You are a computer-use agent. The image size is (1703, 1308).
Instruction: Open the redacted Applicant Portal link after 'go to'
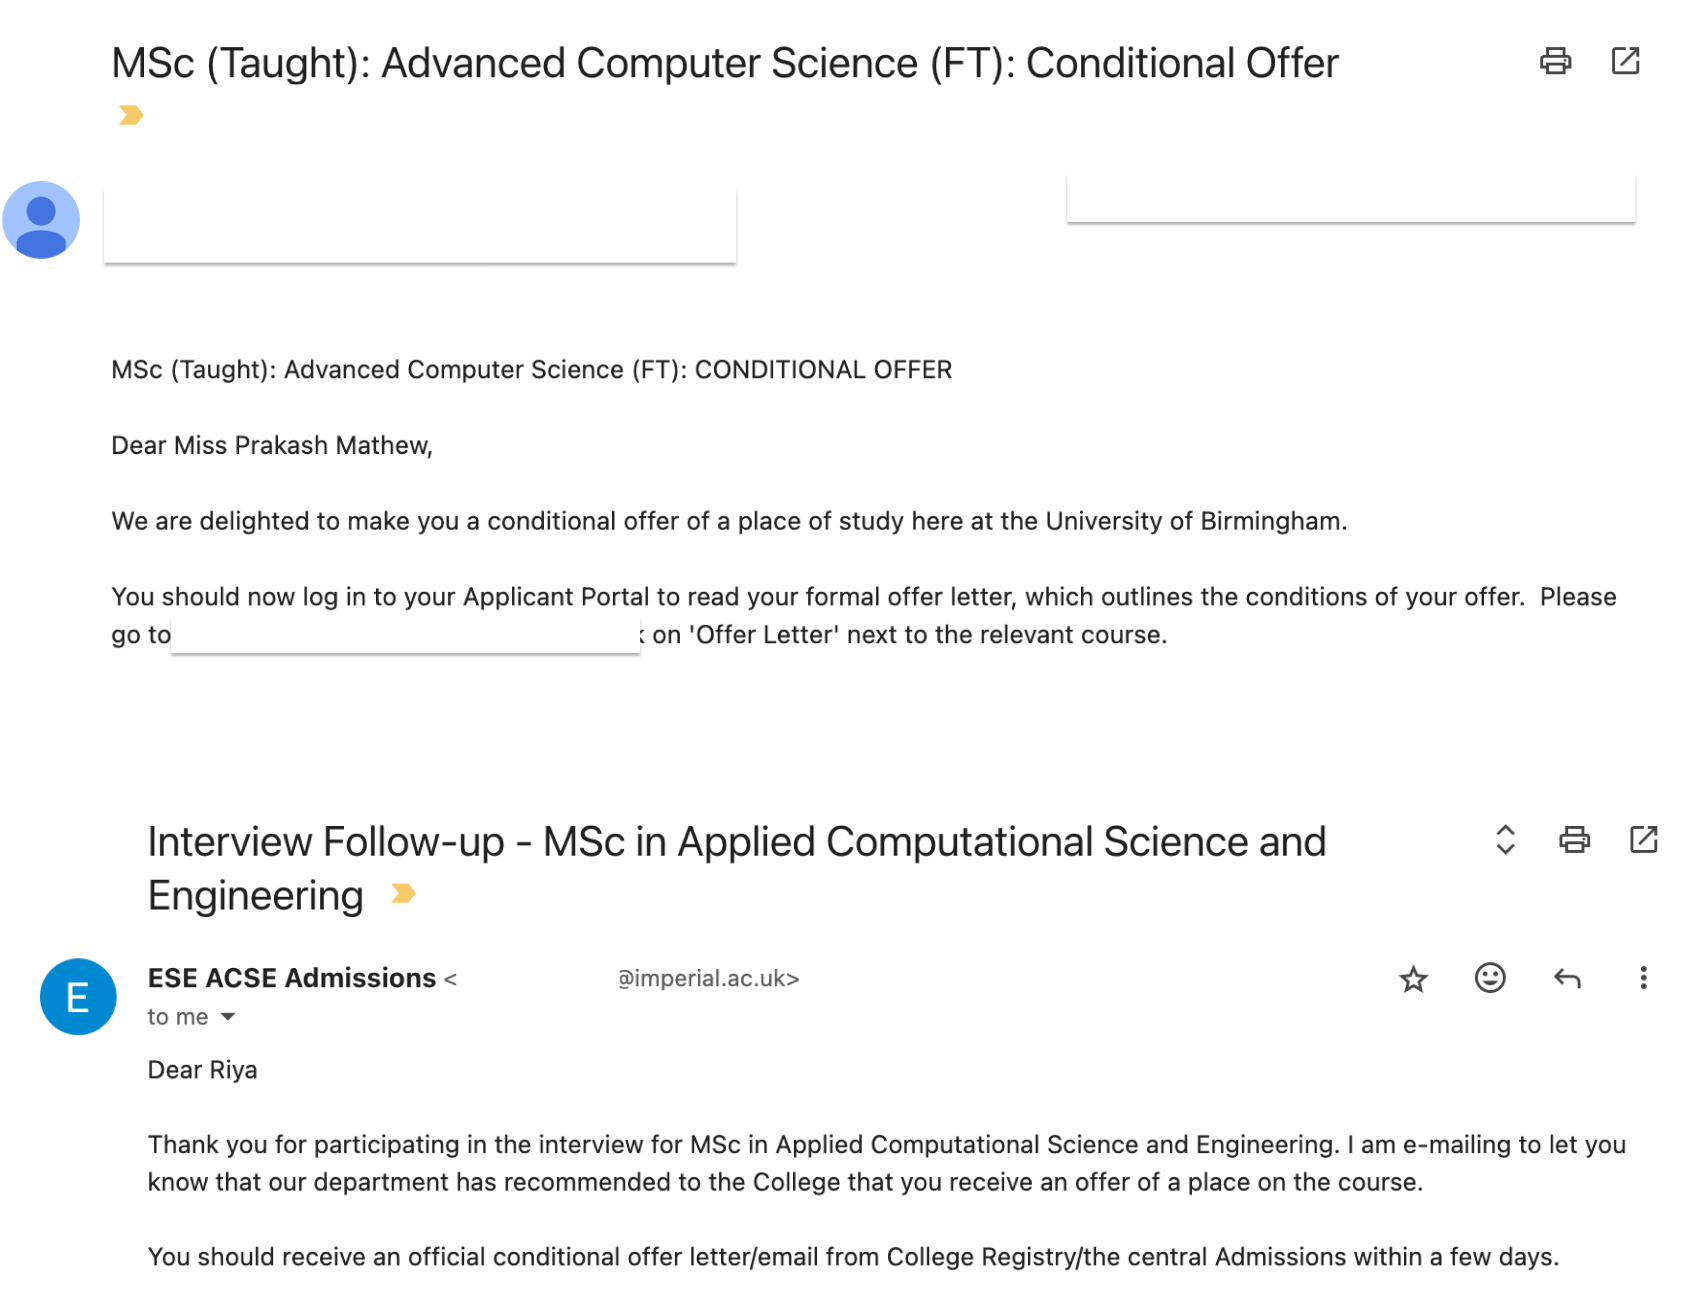pos(405,635)
